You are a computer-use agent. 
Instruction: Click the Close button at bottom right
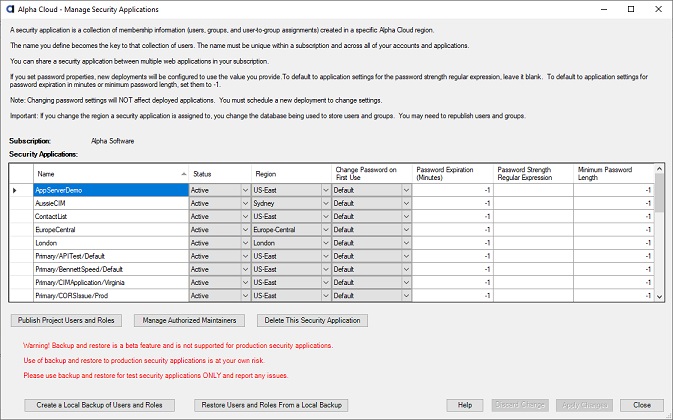[x=642, y=405]
